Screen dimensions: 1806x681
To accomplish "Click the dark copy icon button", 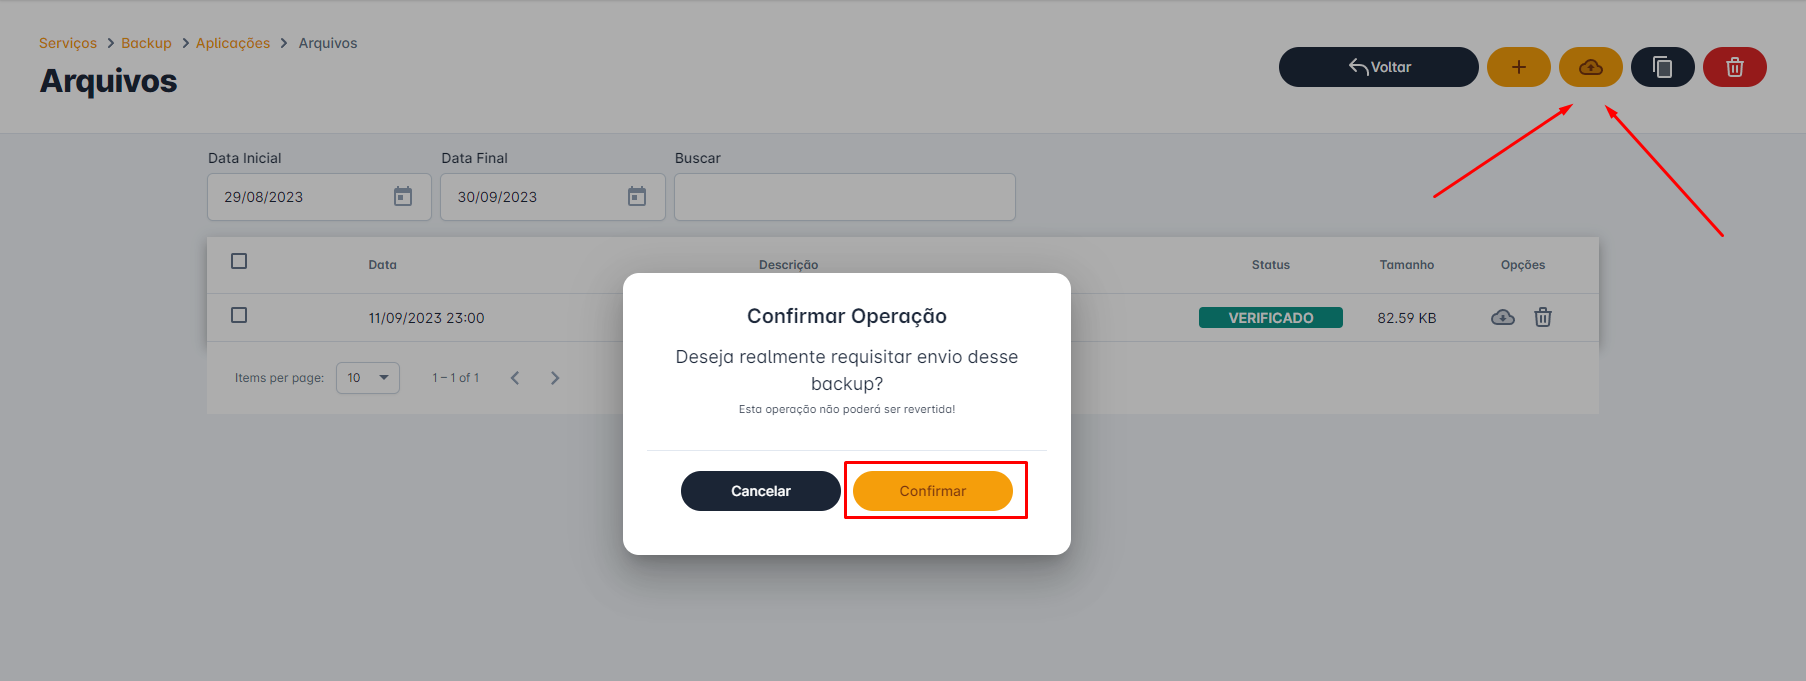I will pos(1662,67).
